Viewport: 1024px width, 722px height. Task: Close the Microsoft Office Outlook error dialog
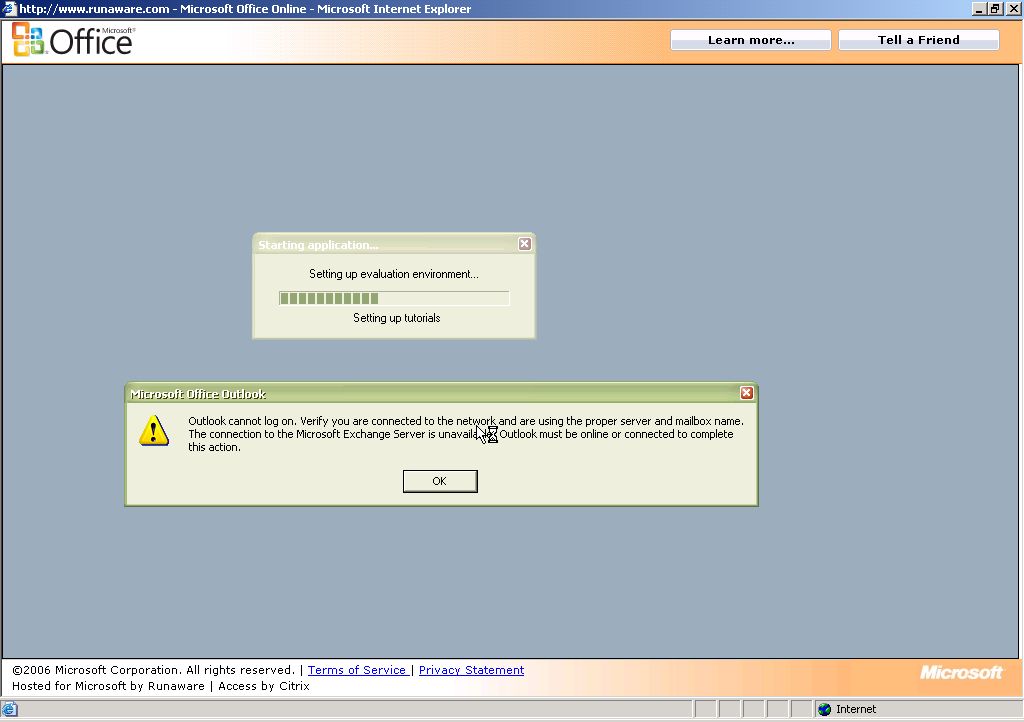pos(746,393)
